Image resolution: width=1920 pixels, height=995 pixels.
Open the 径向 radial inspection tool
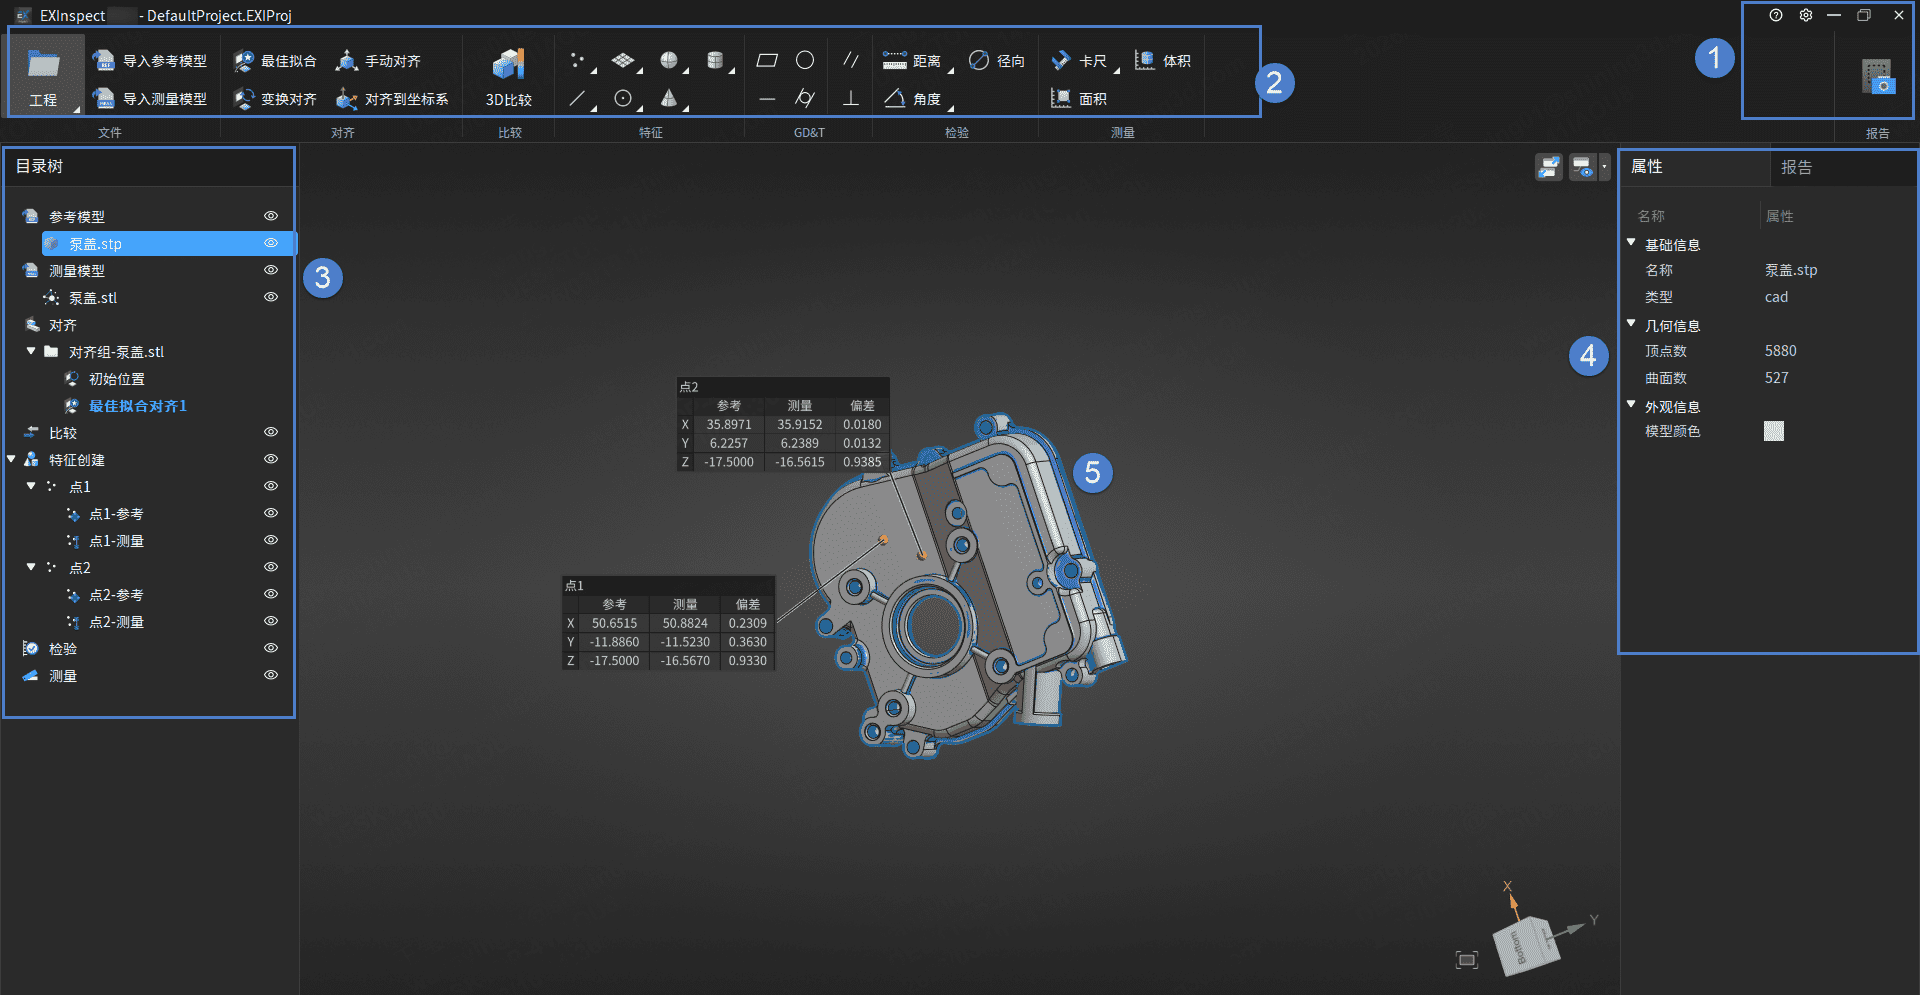997,61
